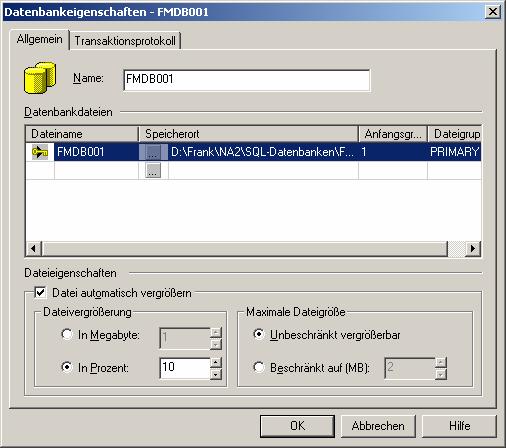Open Hilfe for this dialog
506x448 pixels.
[x=459, y=426]
